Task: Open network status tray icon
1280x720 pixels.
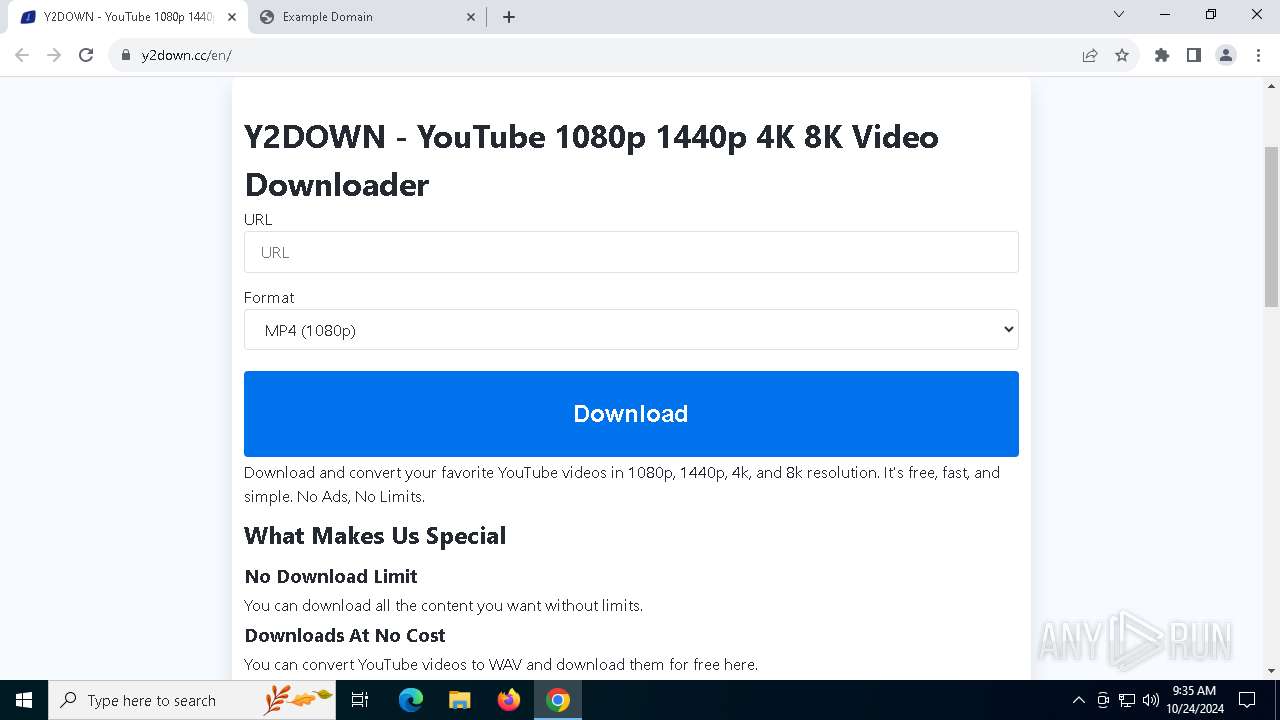Action: (x=1127, y=700)
